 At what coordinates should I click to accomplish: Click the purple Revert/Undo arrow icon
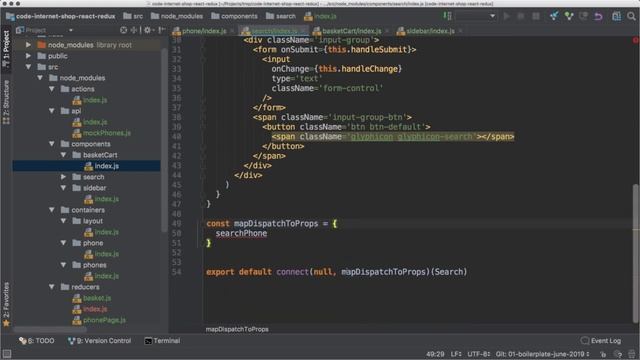click(598, 16)
